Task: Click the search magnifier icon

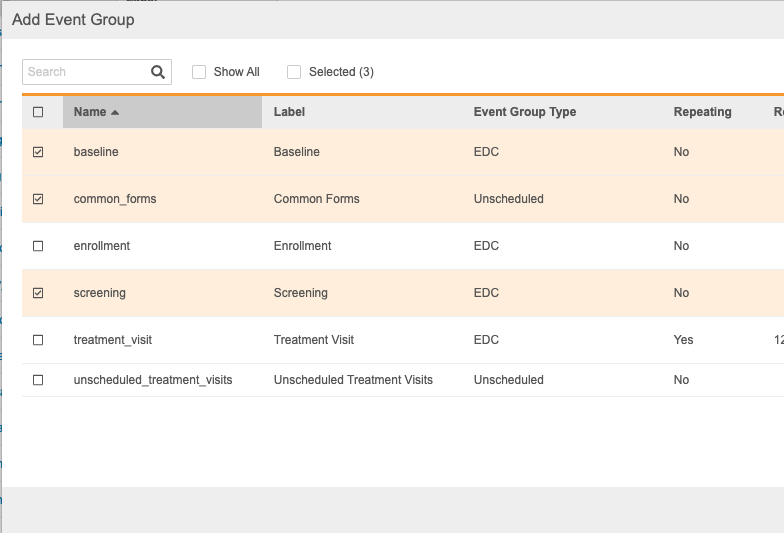Action: click(157, 72)
